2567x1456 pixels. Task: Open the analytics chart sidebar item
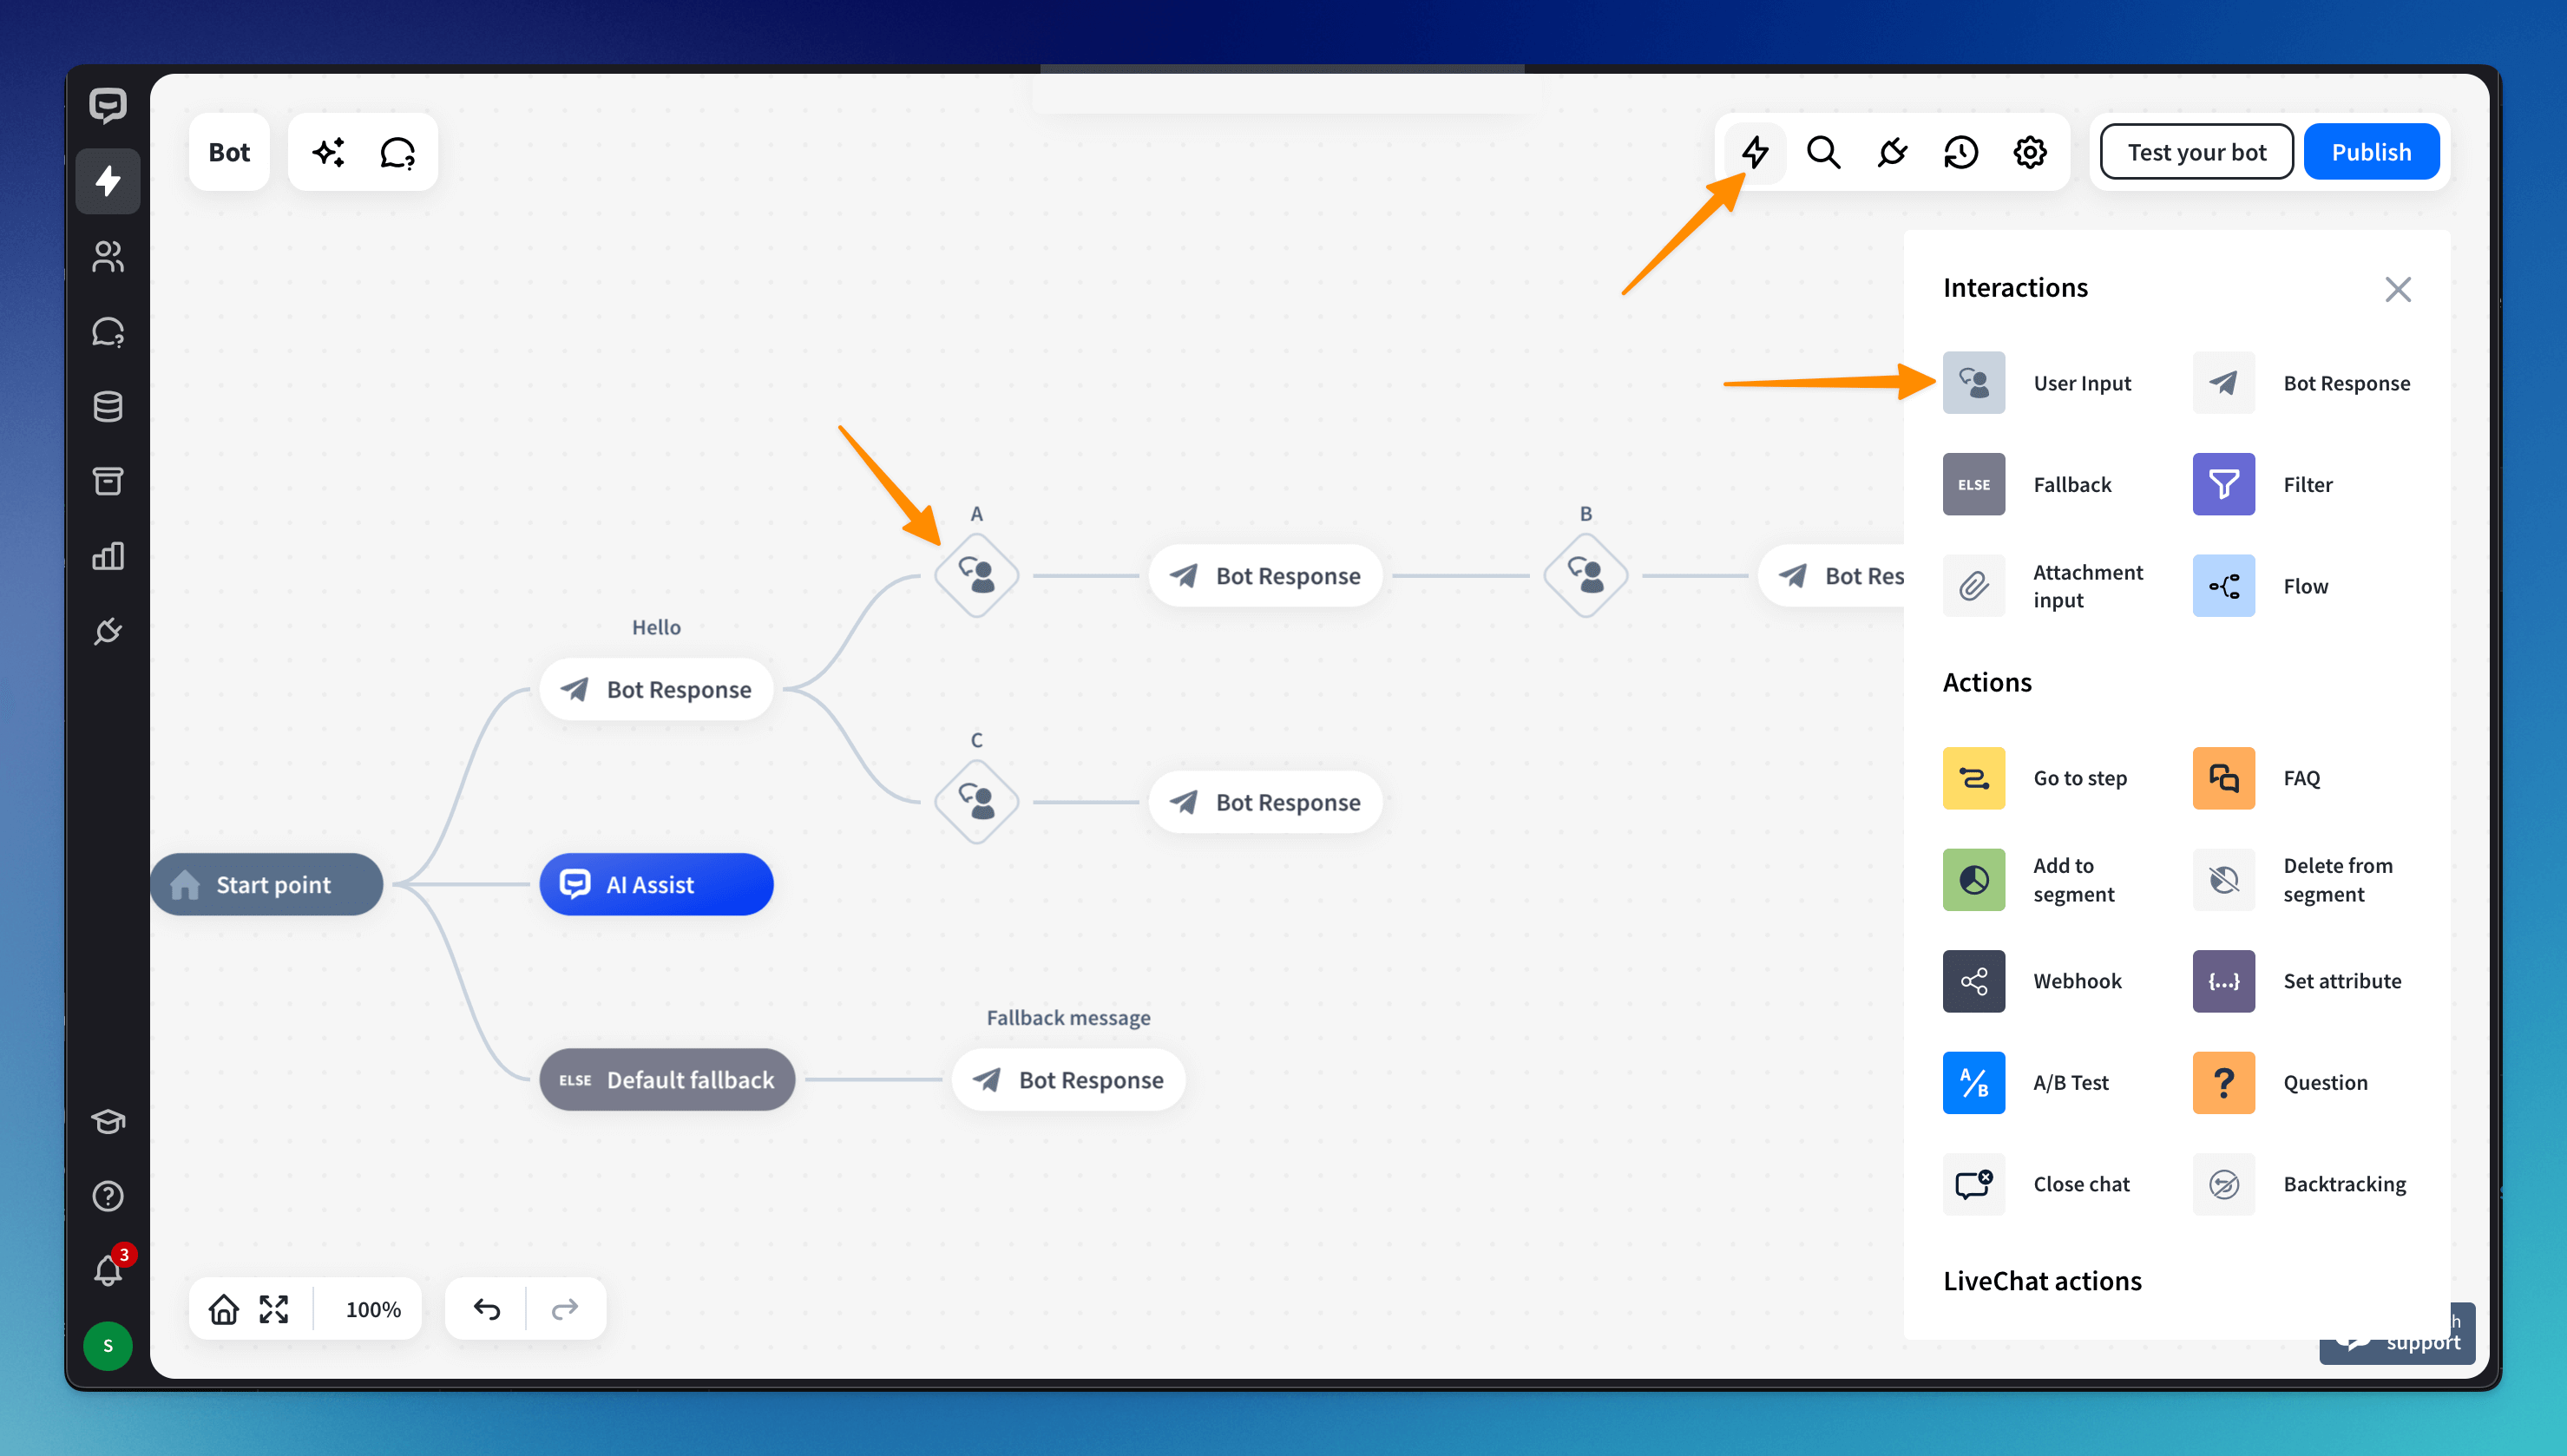coord(108,556)
